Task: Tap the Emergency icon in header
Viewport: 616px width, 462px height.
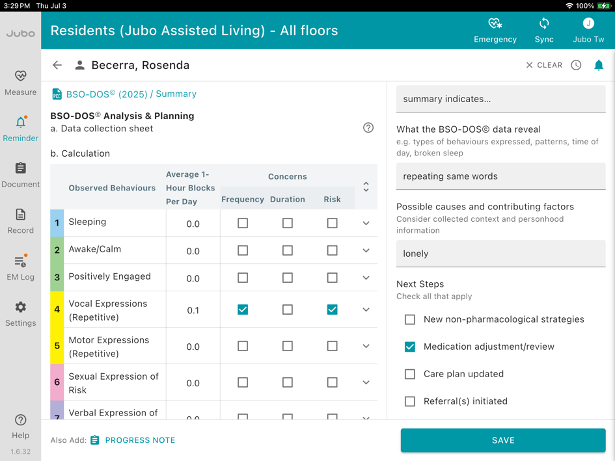Action: tap(494, 29)
